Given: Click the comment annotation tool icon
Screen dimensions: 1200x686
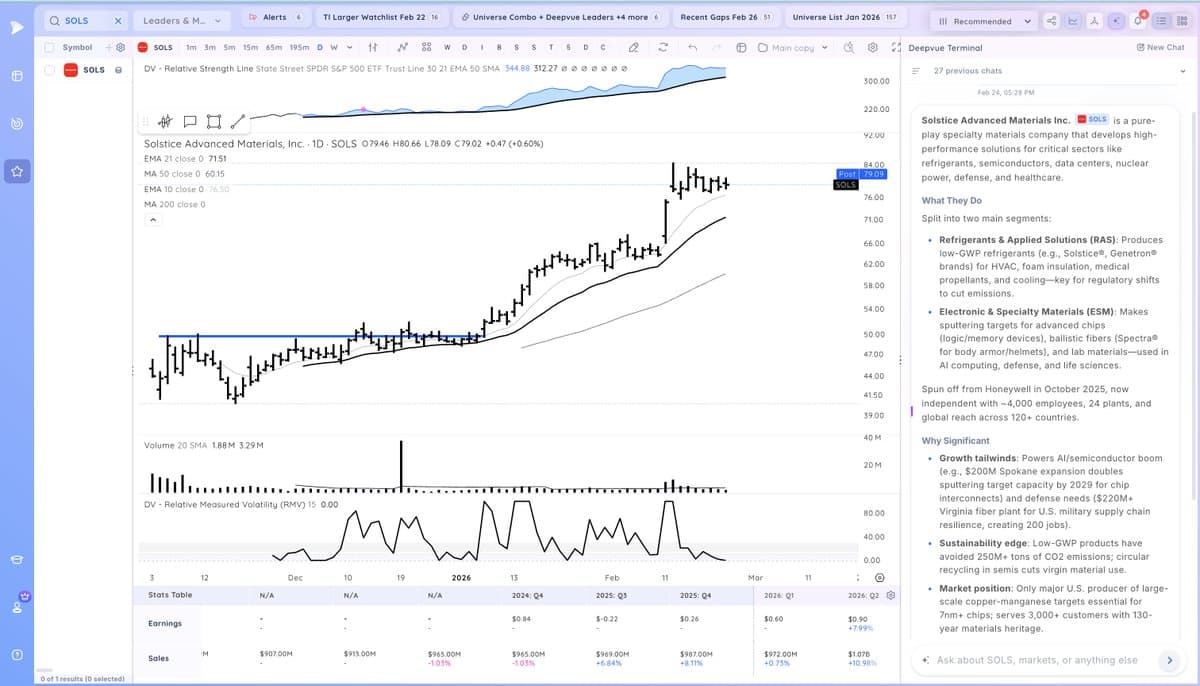Looking at the screenshot, I should click(x=189, y=122).
